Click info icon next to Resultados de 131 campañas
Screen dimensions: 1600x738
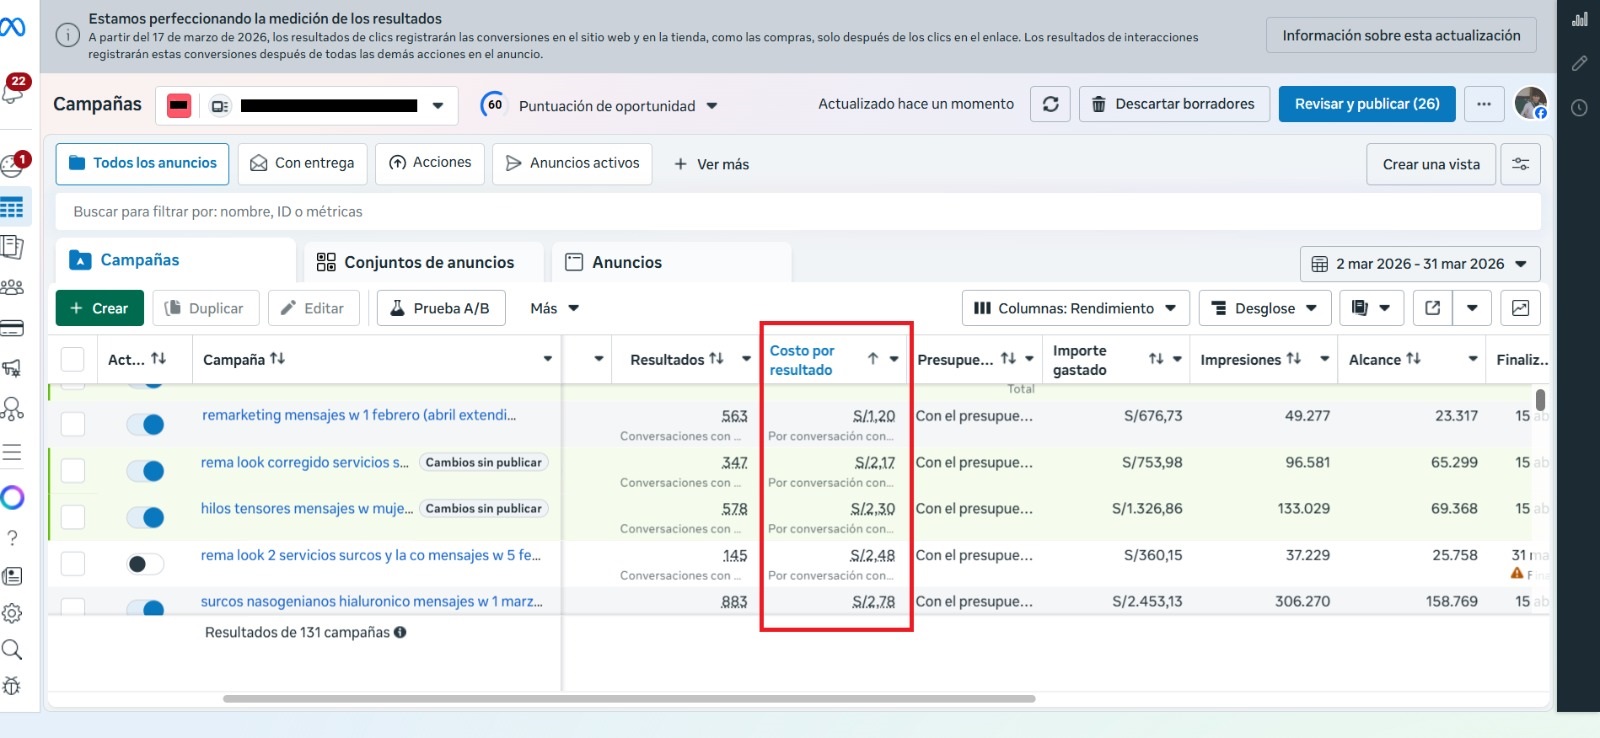pos(400,632)
